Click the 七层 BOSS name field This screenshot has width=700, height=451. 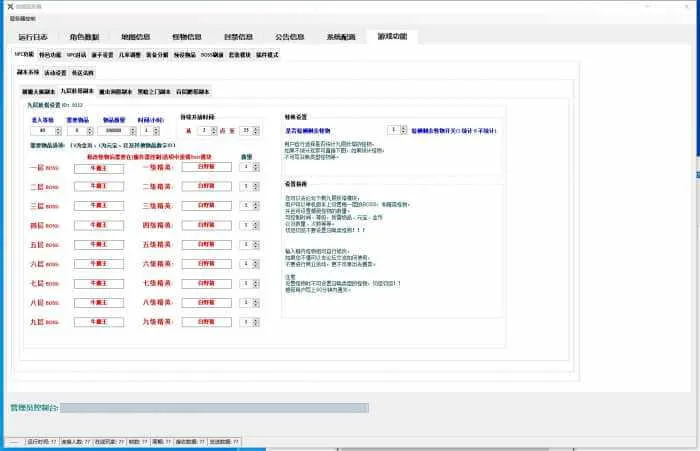tap(99, 284)
